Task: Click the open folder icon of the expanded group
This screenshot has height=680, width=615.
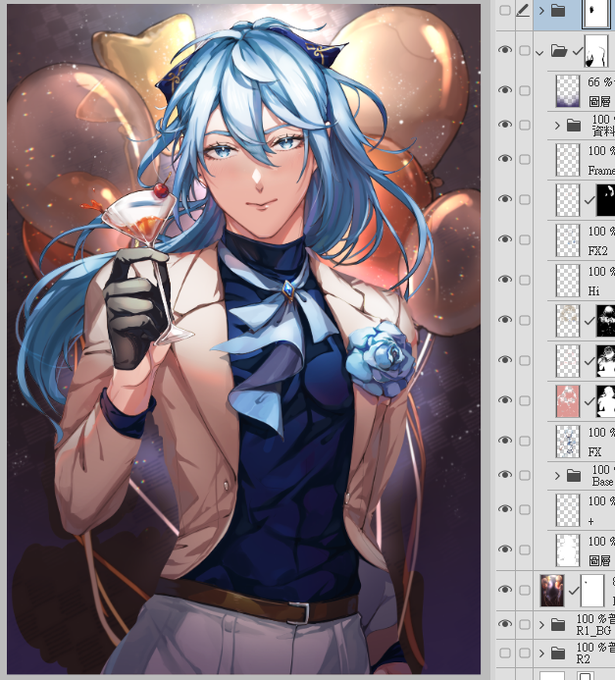Action: pyautogui.click(x=559, y=51)
